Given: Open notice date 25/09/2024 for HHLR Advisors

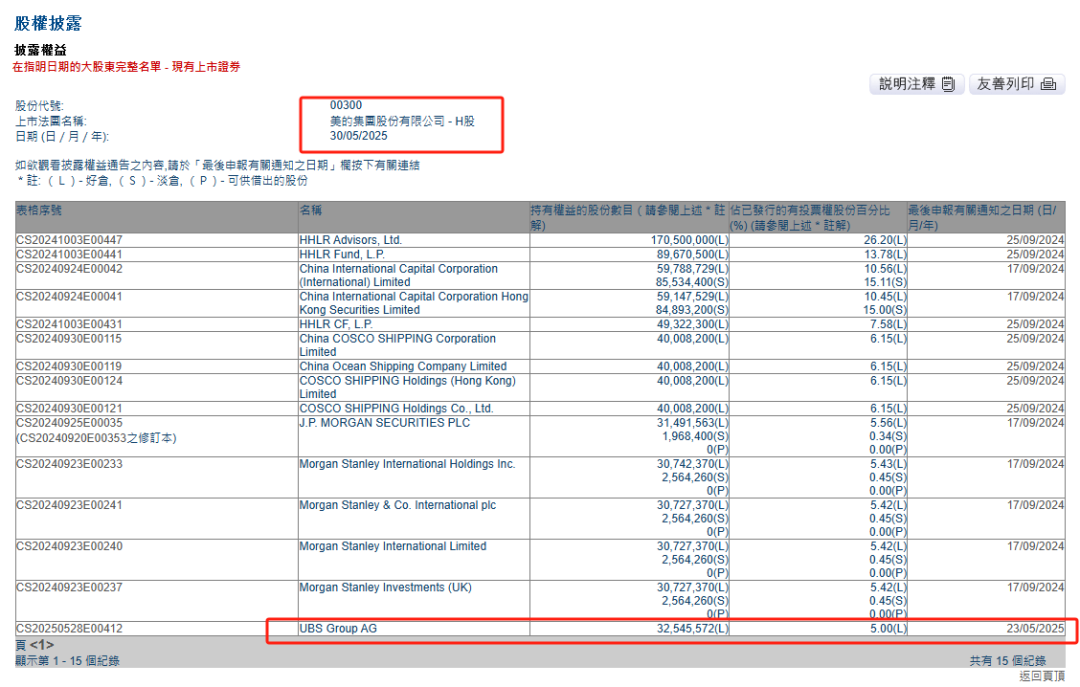Looking at the screenshot, I should (1035, 240).
